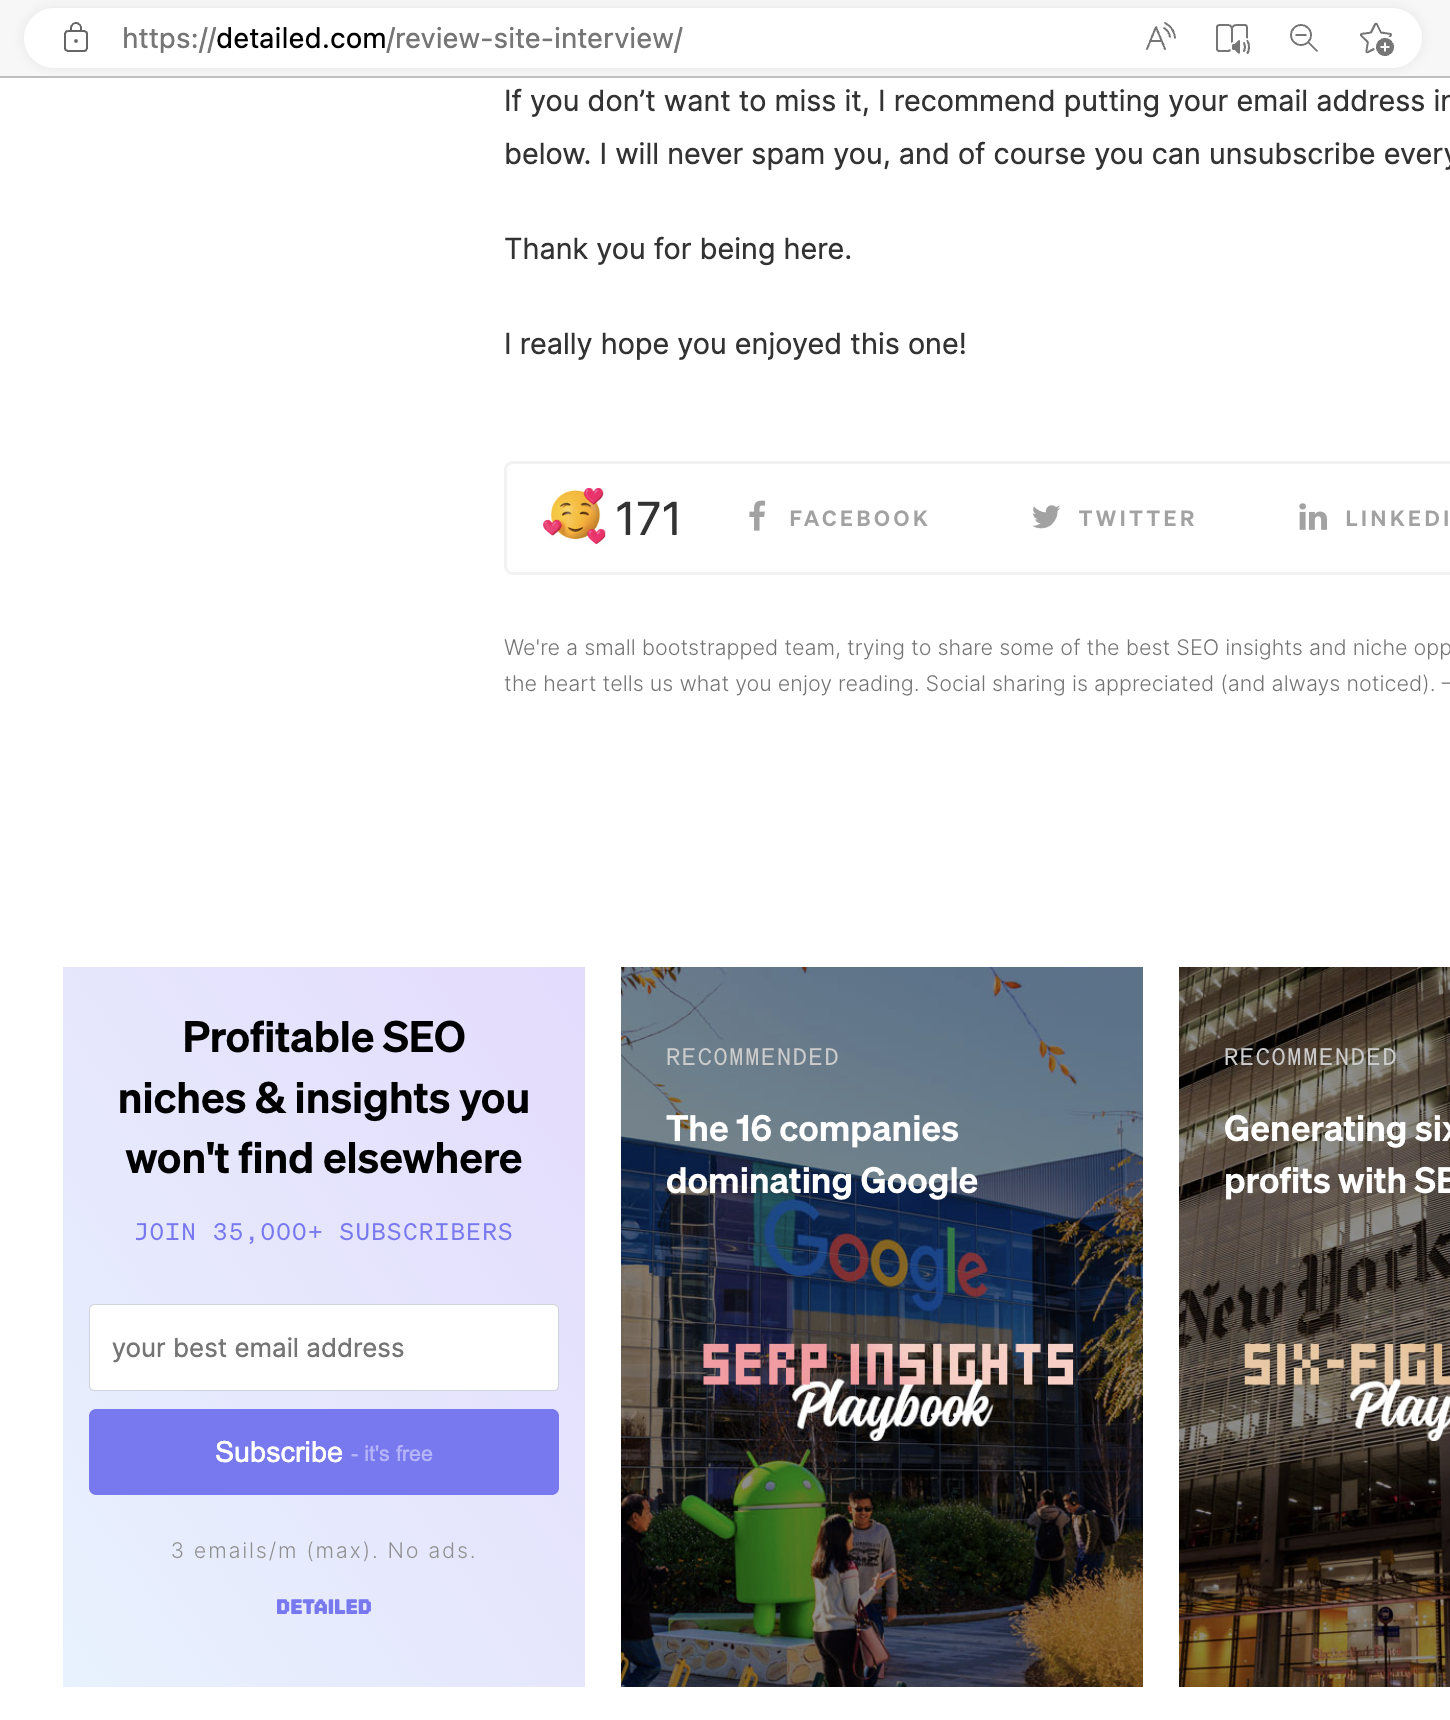Open the 16 companies dominating Google card

[881, 1155]
